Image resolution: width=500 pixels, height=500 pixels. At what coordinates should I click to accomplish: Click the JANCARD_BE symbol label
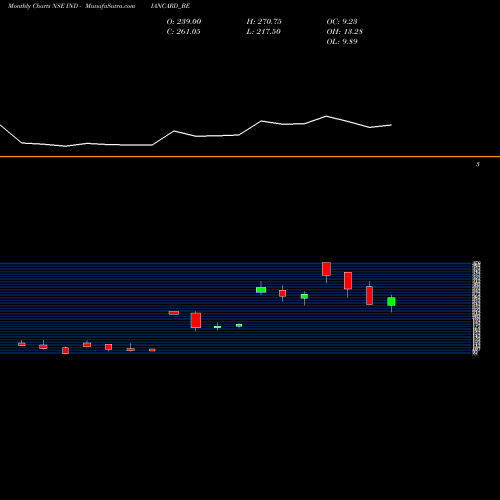click(x=170, y=6)
